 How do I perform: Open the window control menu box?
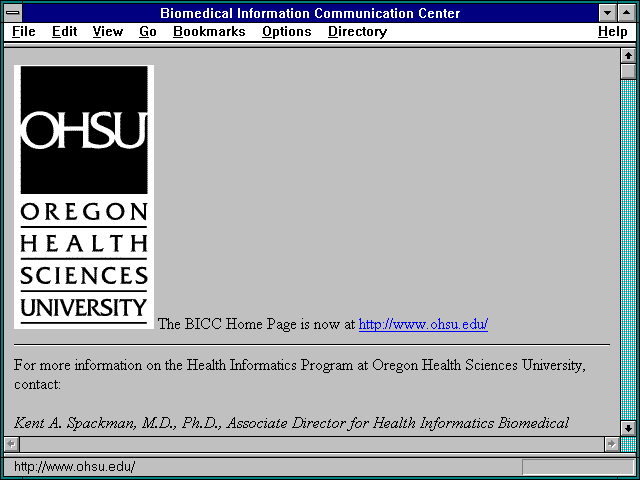pyautogui.click(x=13, y=13)
